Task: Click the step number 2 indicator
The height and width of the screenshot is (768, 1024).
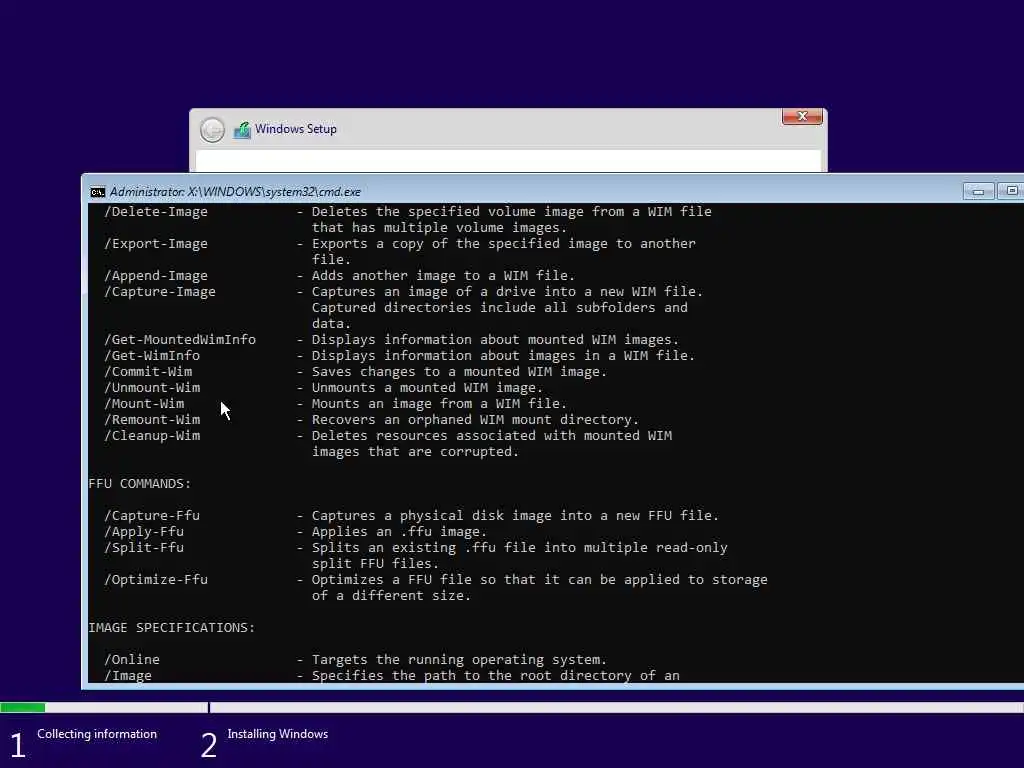Action: [208, 746]
